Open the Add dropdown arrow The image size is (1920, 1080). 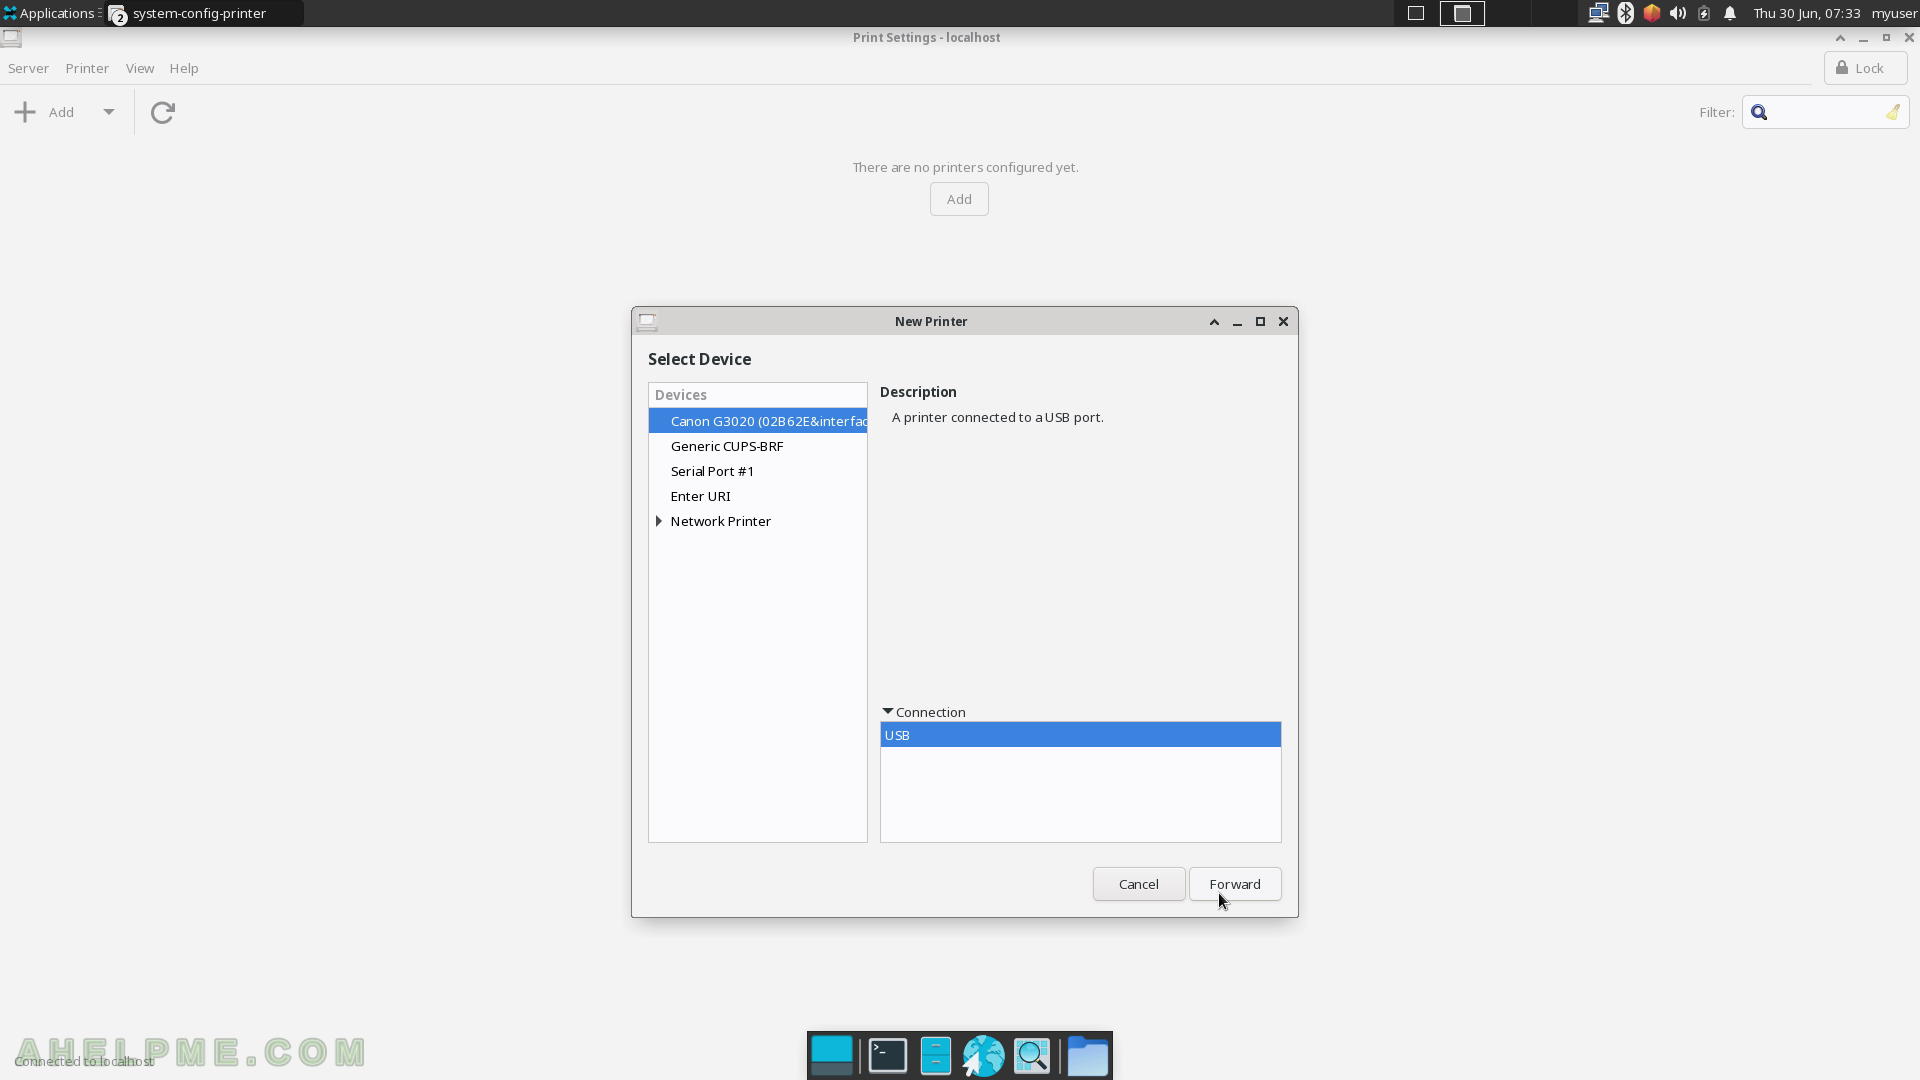(109, 112)
